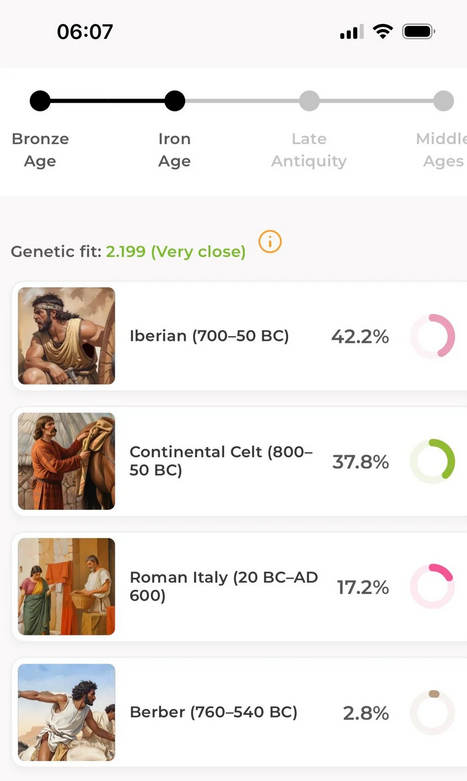Open the genetic fit info icon
The height and width of the screenshot is (781, 467).
pyautogui.click(x=270, y=242)
